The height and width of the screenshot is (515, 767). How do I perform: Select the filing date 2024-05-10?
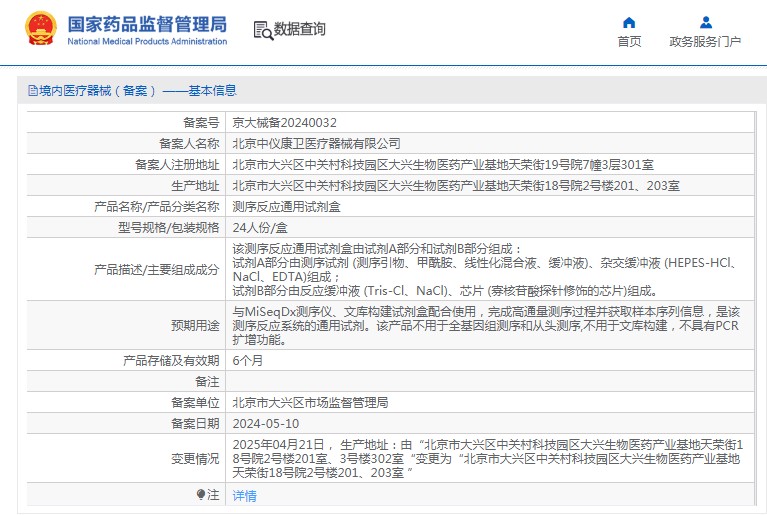point(266,424)
